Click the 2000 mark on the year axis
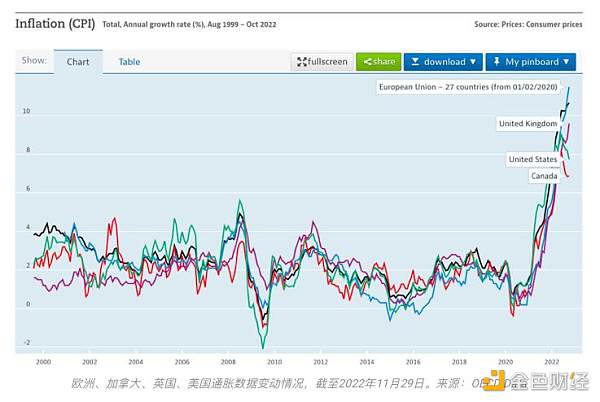 [x=42, y=361]
